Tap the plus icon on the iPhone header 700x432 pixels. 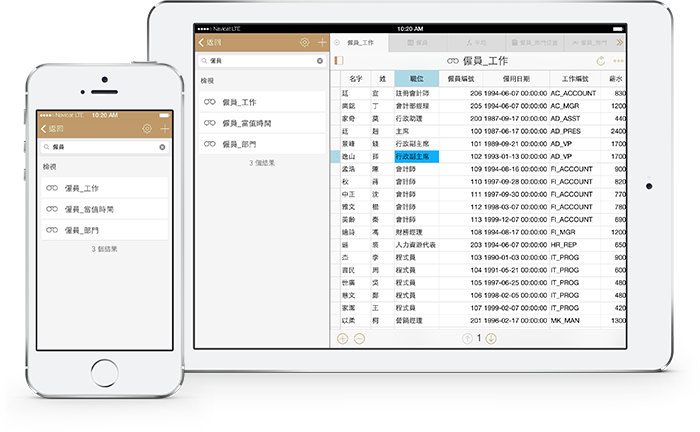coord(165,129)
